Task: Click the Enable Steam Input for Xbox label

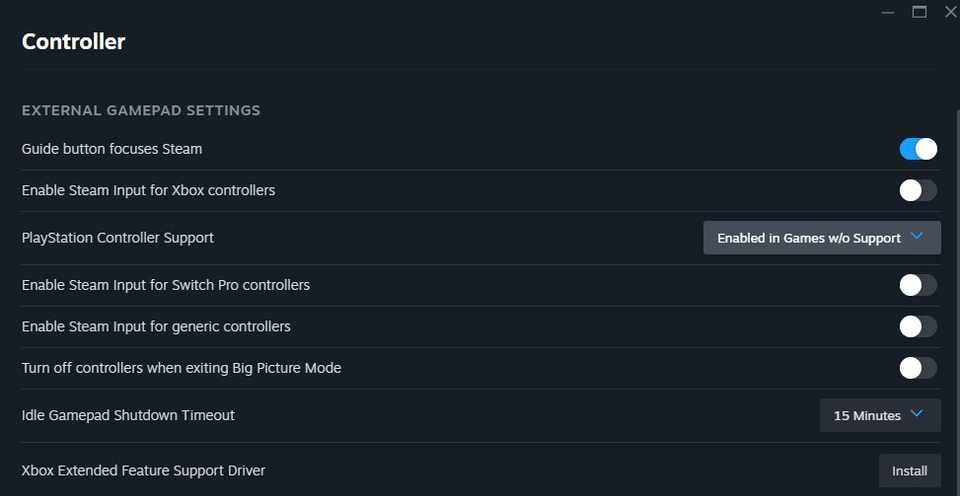Action: (148, 190)
